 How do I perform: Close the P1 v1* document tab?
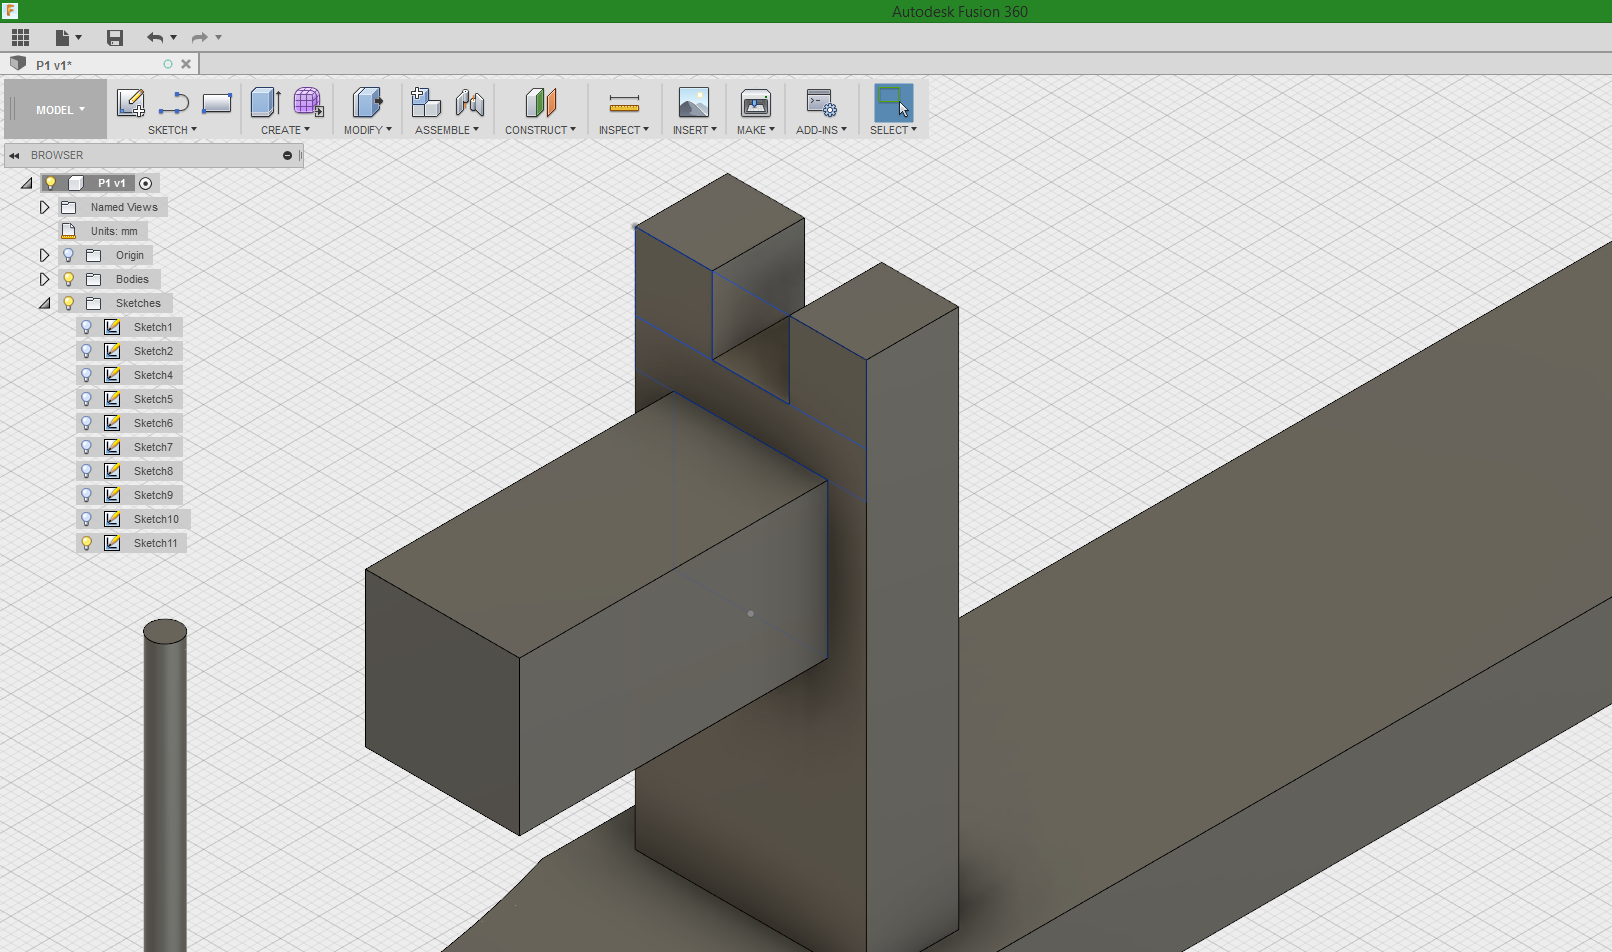186,64
